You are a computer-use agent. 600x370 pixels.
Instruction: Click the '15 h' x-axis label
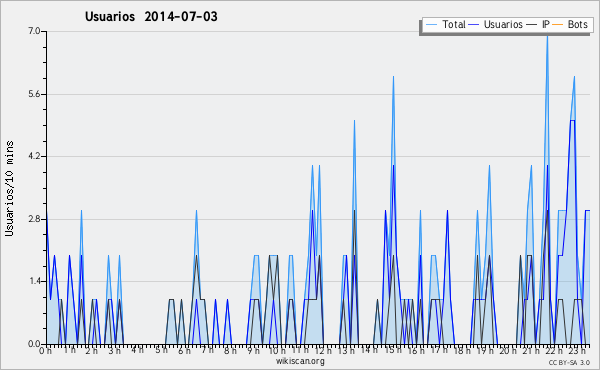coord(393,350)
